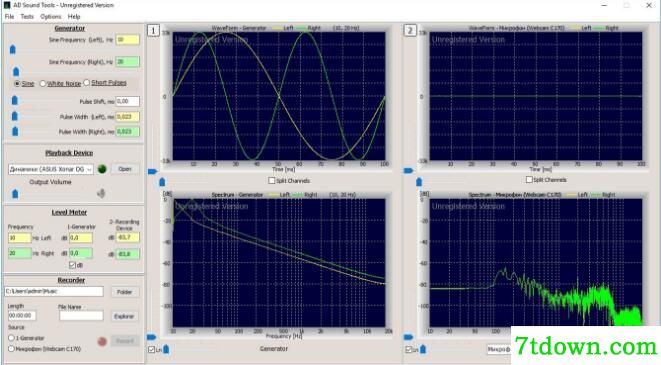Open the Tests menu
This screenshot has width=661, height=365.
[x=27, y=16]
